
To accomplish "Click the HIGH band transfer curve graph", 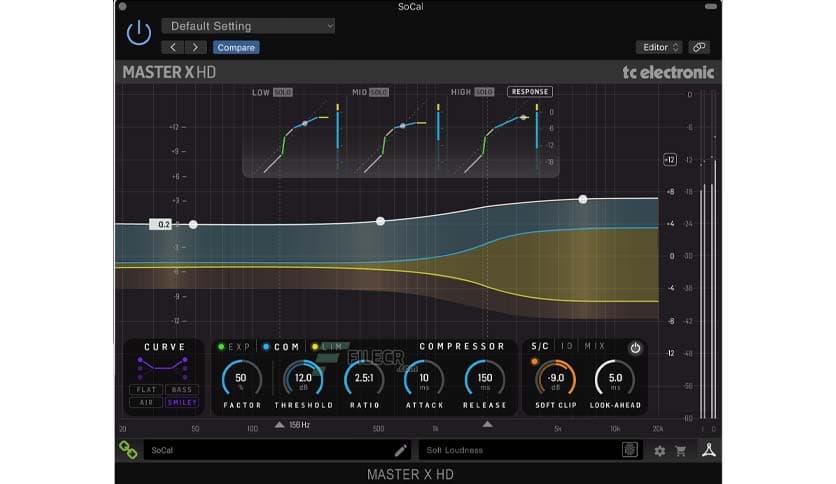I will (496, 138).
